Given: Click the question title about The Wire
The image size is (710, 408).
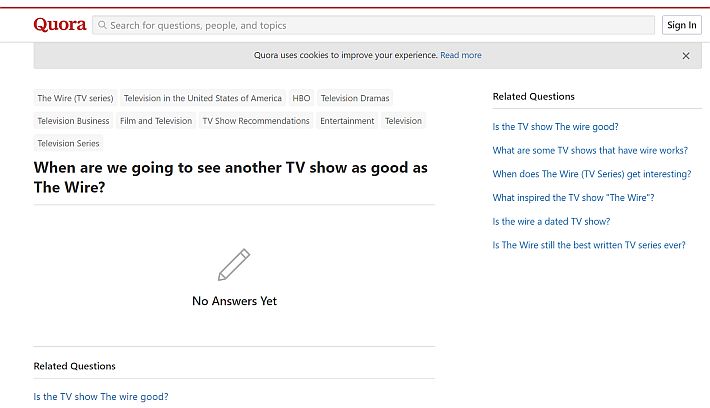Looking at the screenshot, I should point(230,177).
